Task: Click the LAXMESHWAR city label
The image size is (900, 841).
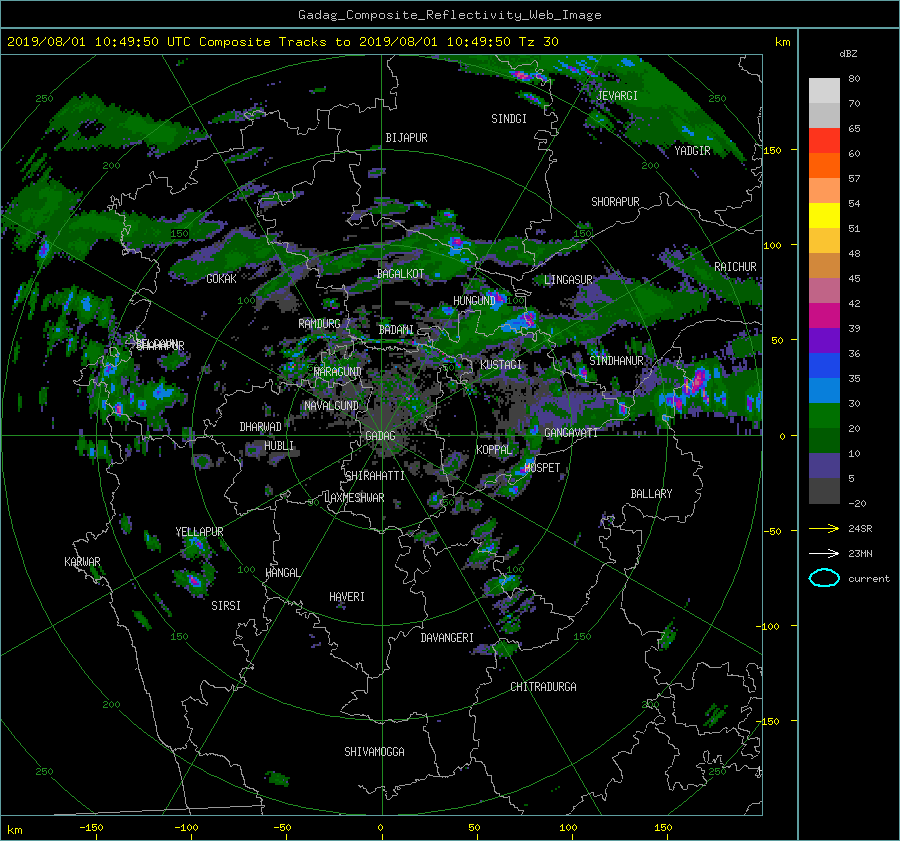Action: (x=354, y=498)
